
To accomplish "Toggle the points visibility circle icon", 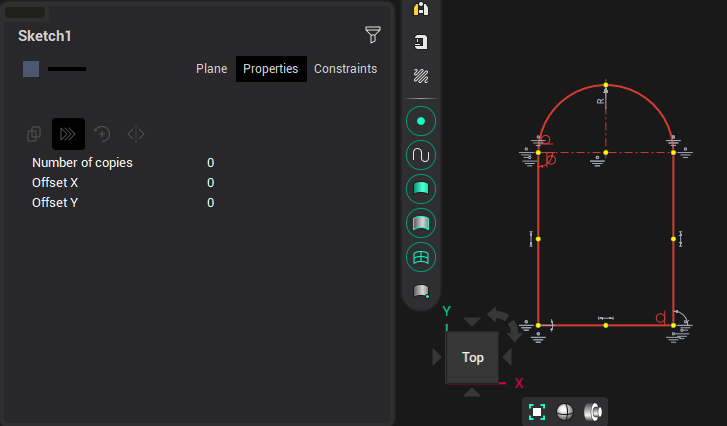I will [x=421, y=121].
